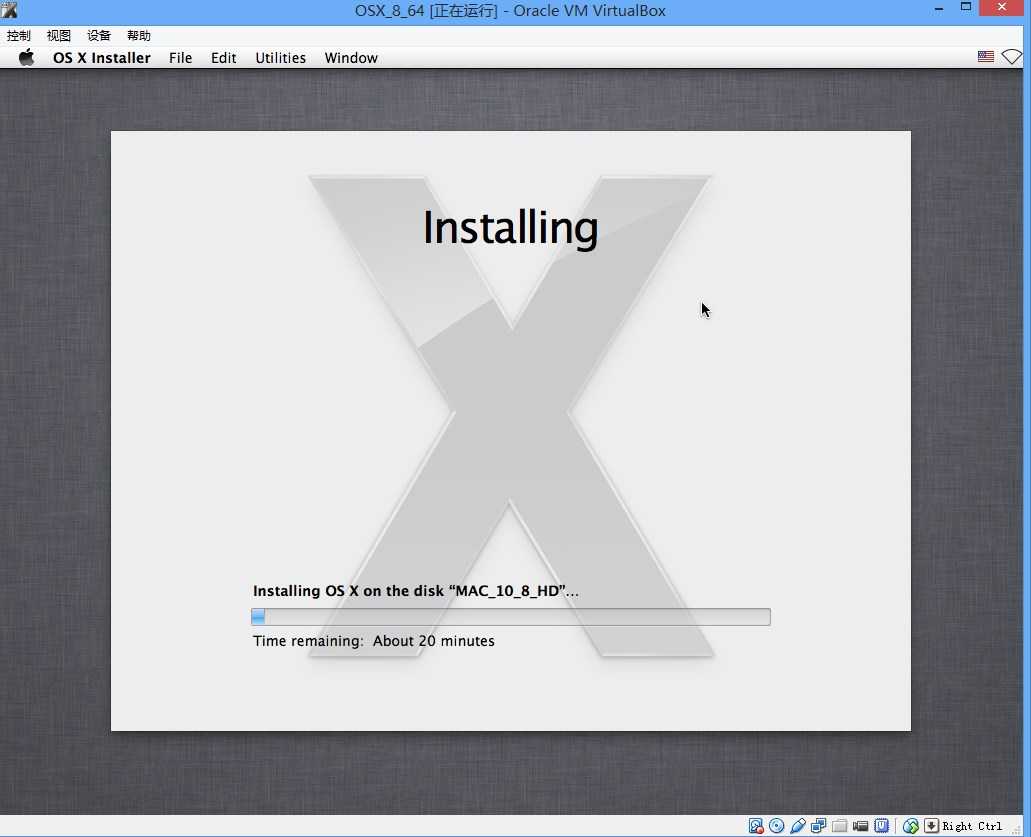Open the Edit menu
Viewport: 1031px width, 837px height.
pyautogui.click(x=224, y=58)
